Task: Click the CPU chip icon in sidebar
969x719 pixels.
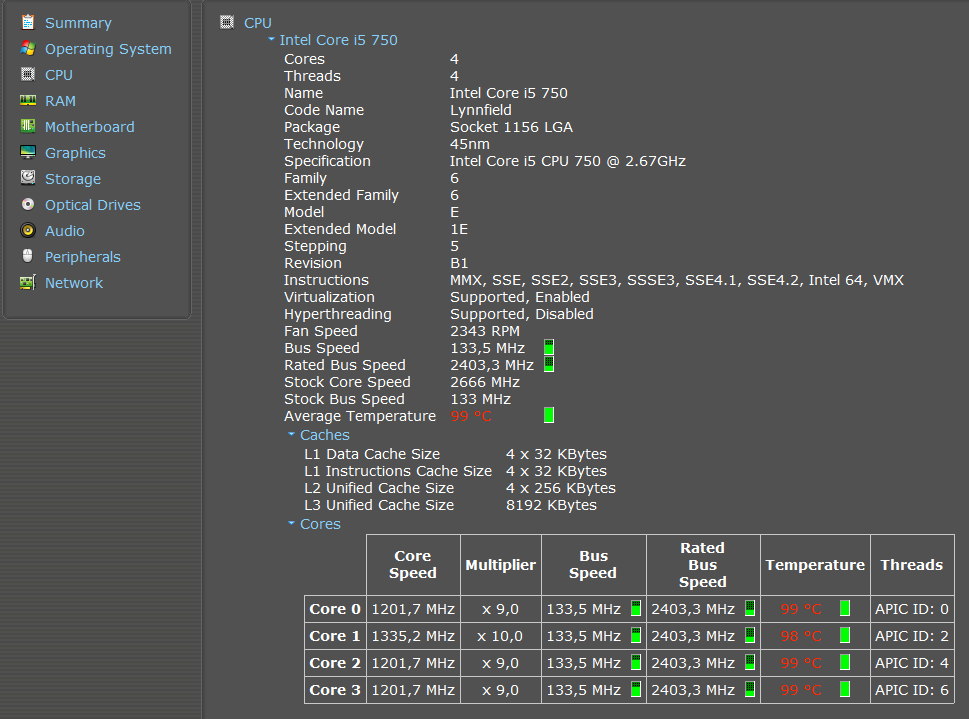Action: click(28, 74)
